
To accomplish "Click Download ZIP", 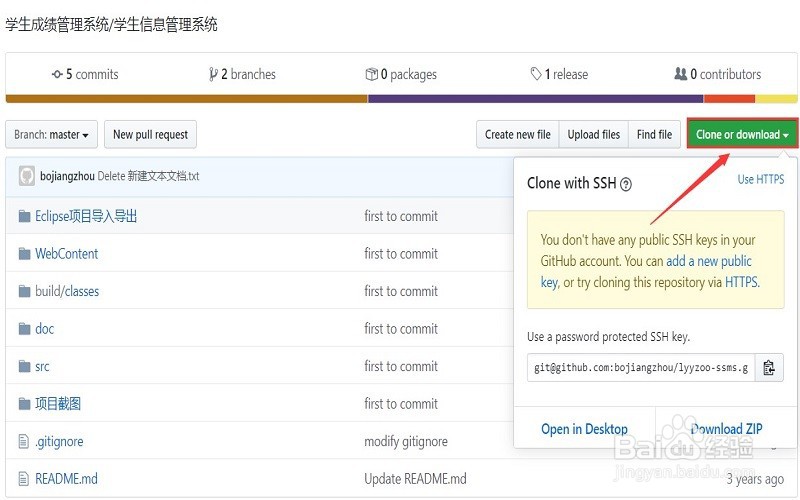I will click(x=727, y=430).
